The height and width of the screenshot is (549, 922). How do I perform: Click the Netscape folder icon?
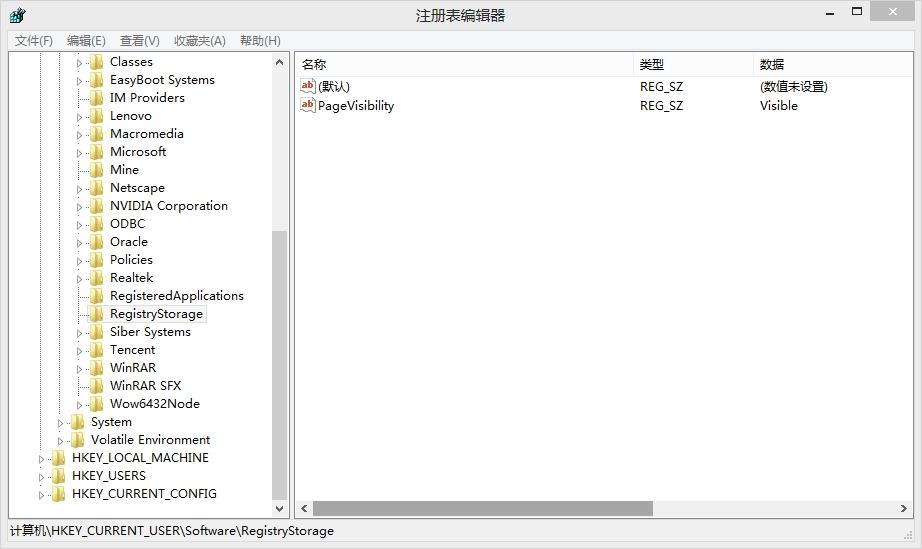[x=96, y=188]
